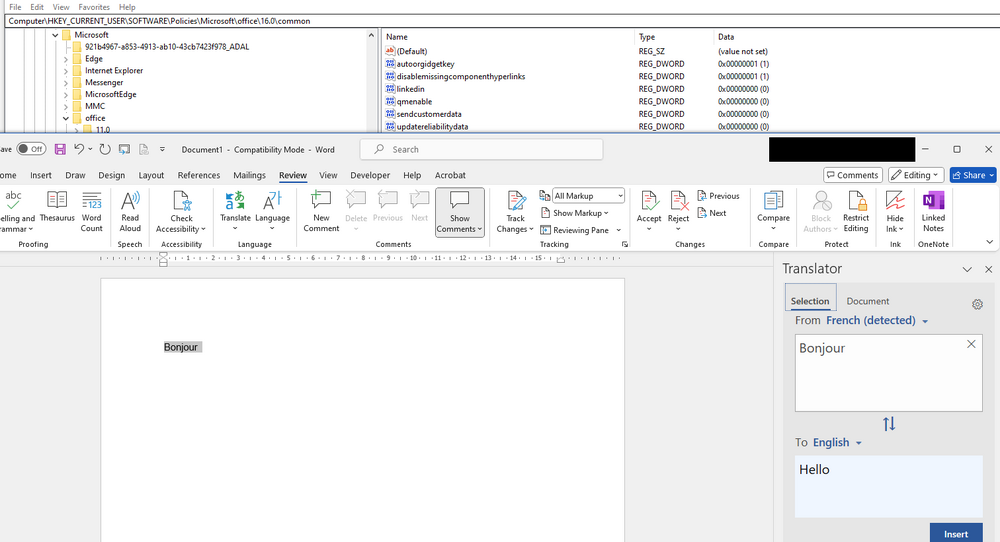Enable Track Changes
The height and width of the screenshot is (542, 1000).
coord(515,212)
